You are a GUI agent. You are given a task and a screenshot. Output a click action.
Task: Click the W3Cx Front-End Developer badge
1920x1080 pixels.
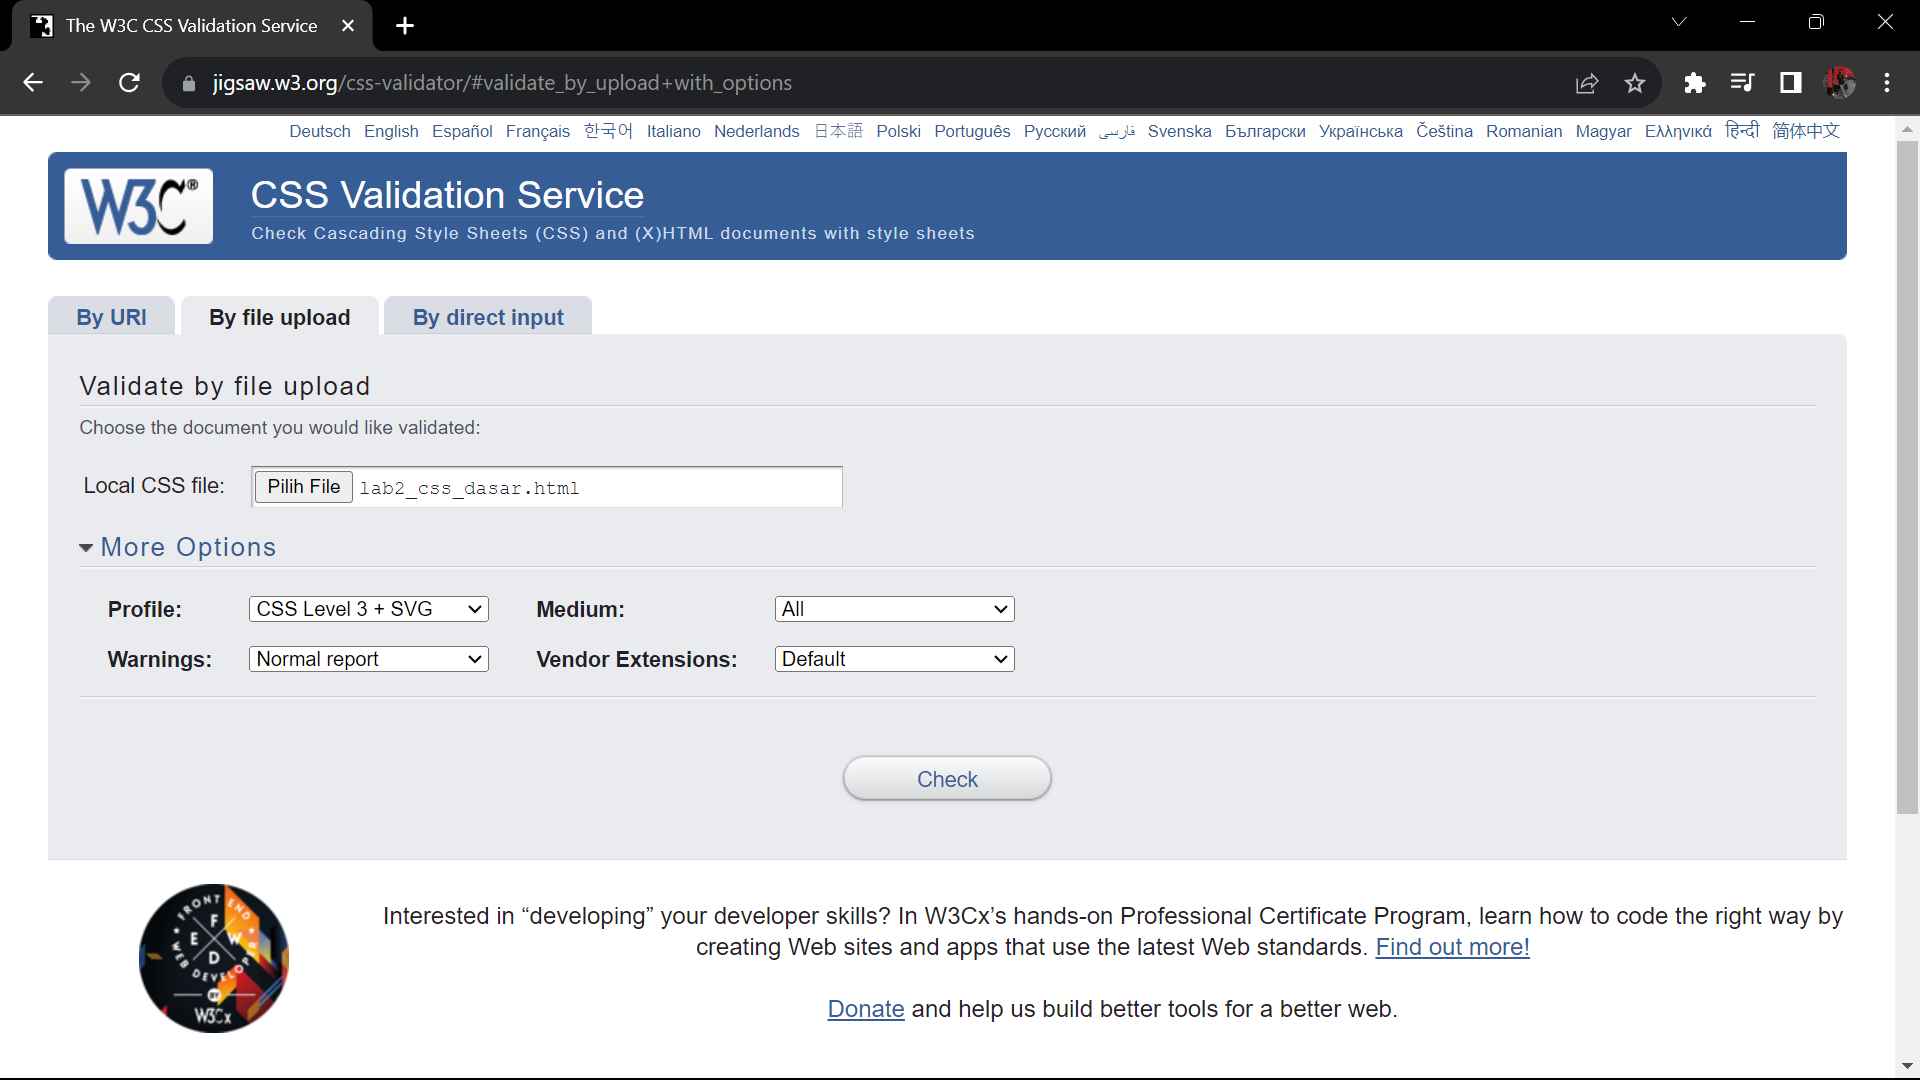pos(214,958)
